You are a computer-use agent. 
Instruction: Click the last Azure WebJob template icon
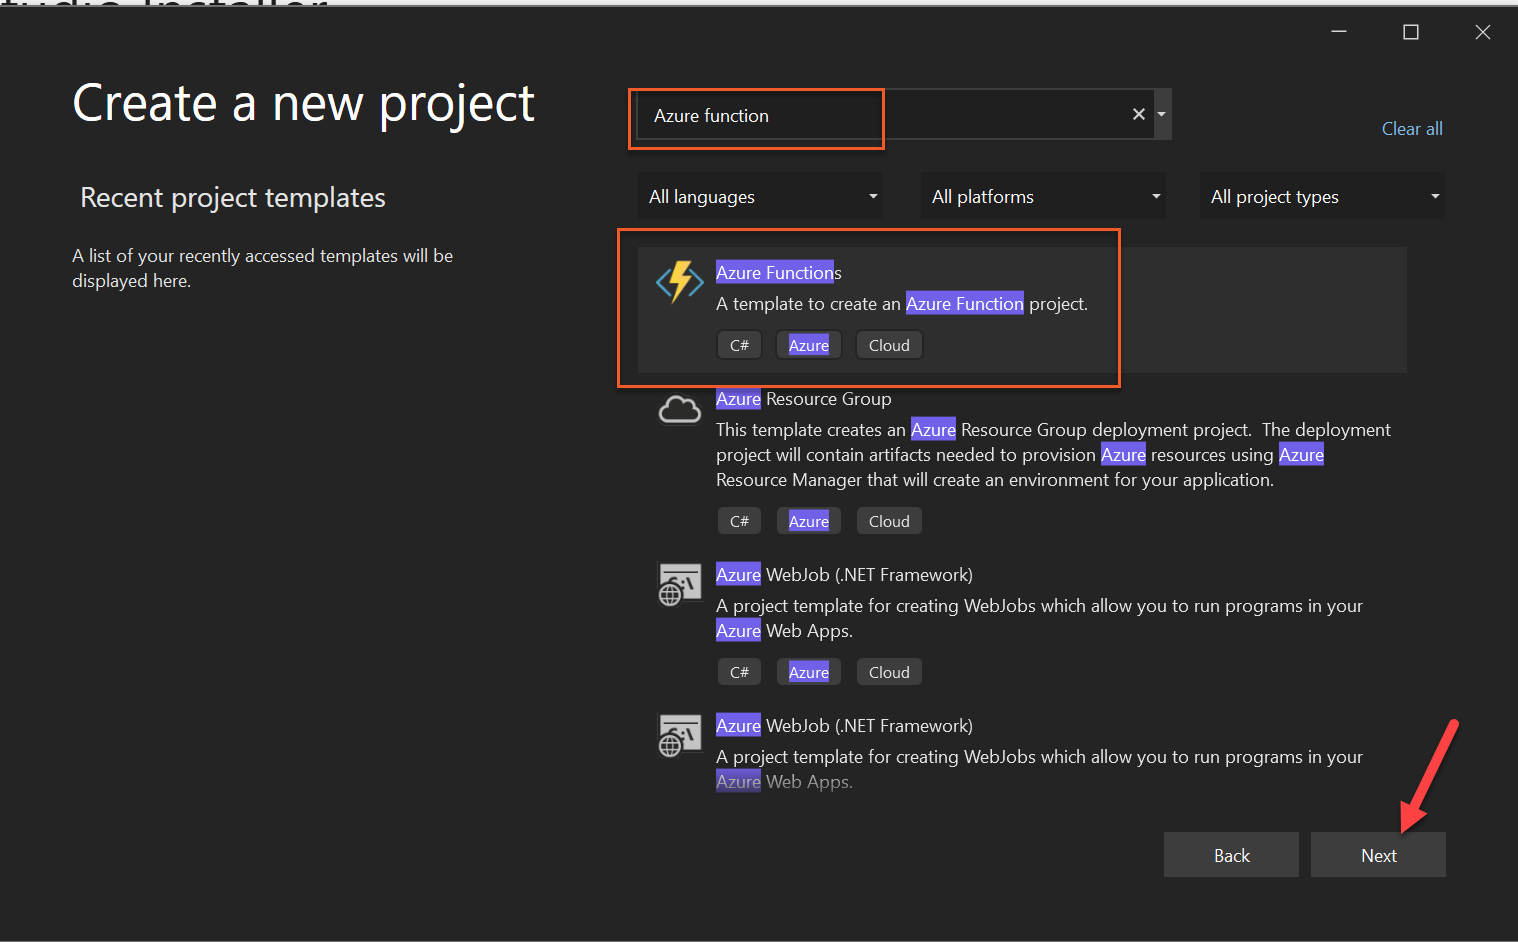pyautogui.click(x=680, y=735)
